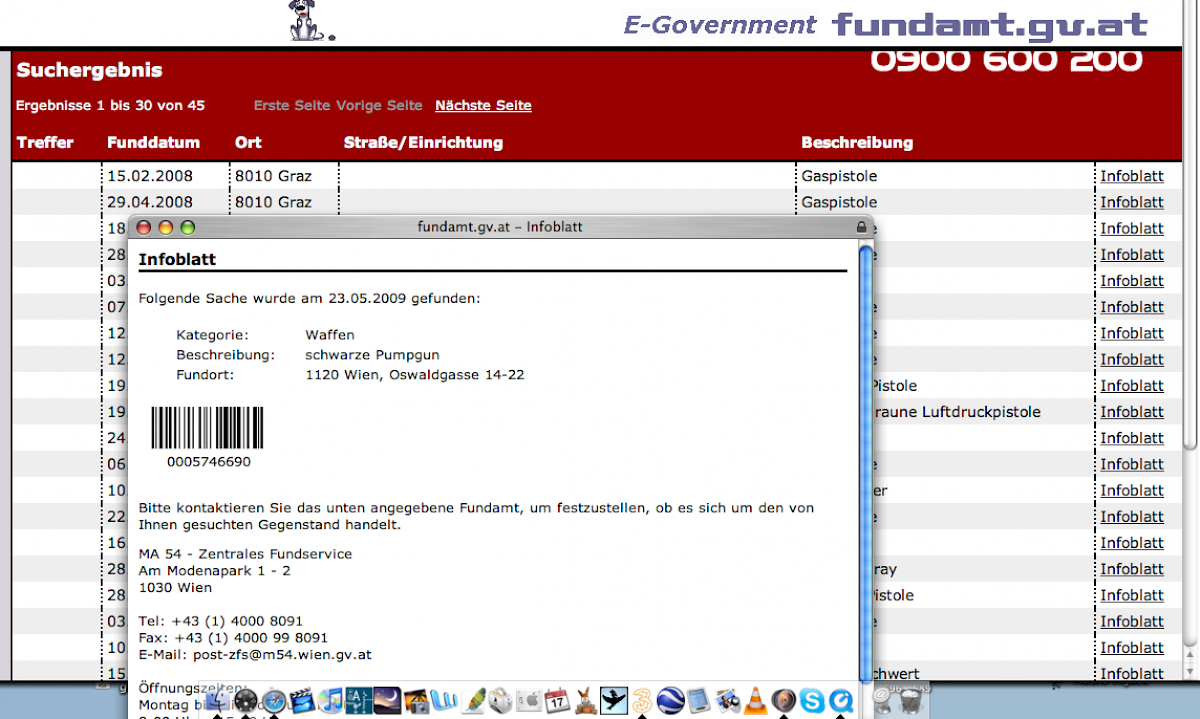The height and width of the screenshot is (719, 1200).
Task: Open Safari from the dock
Action: 273,700
